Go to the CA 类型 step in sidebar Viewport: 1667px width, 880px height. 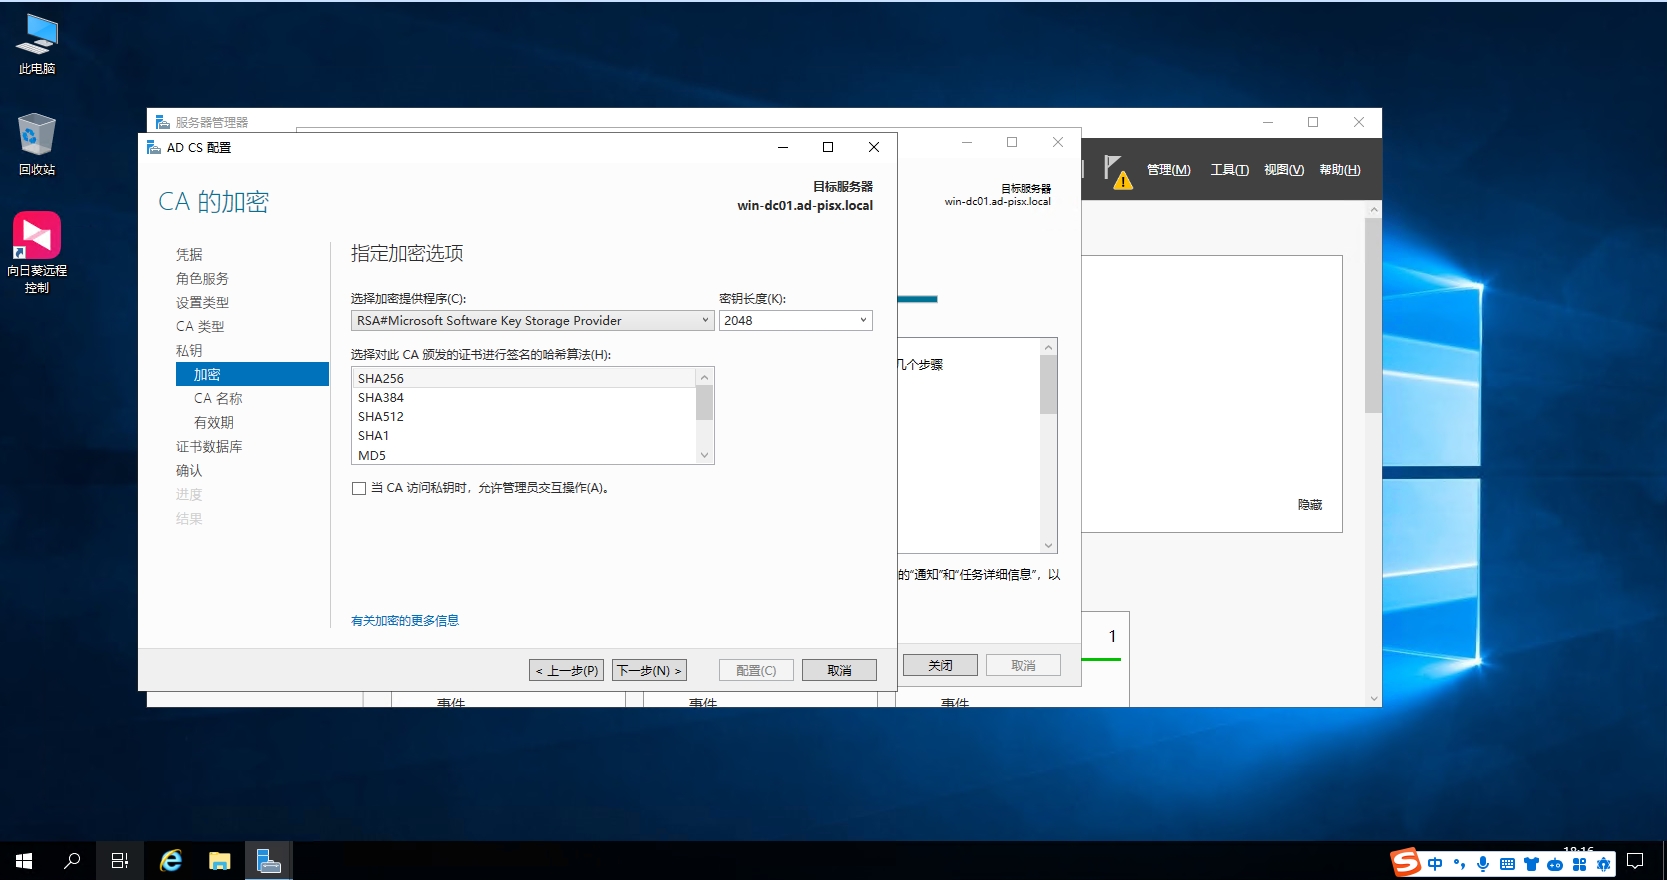(x=200, y=327)
